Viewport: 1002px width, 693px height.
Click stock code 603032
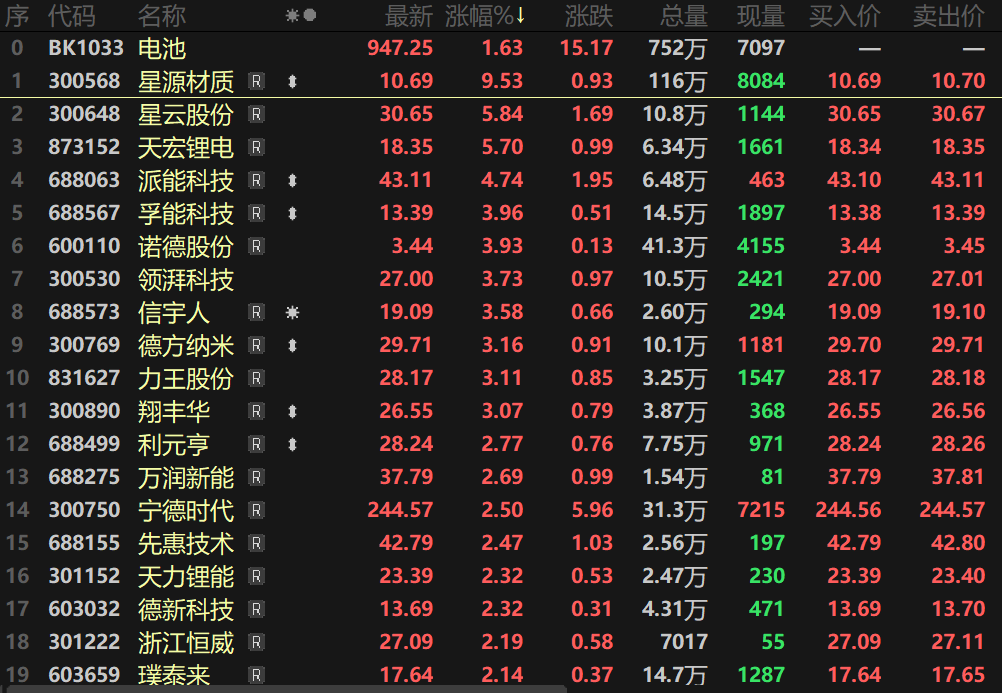pos(84,609)
